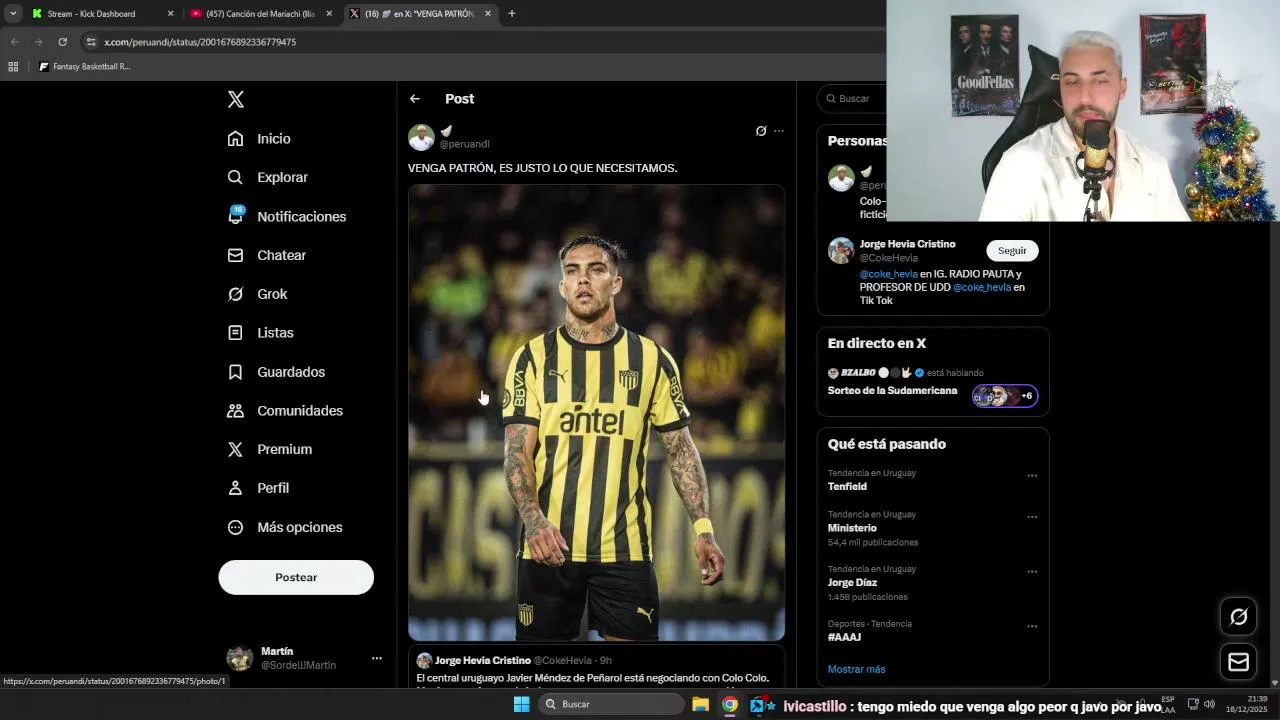The height and width of the screenshot is (720, 1280).
Task: Open the post's more options dots
Action: coord(779,131)
